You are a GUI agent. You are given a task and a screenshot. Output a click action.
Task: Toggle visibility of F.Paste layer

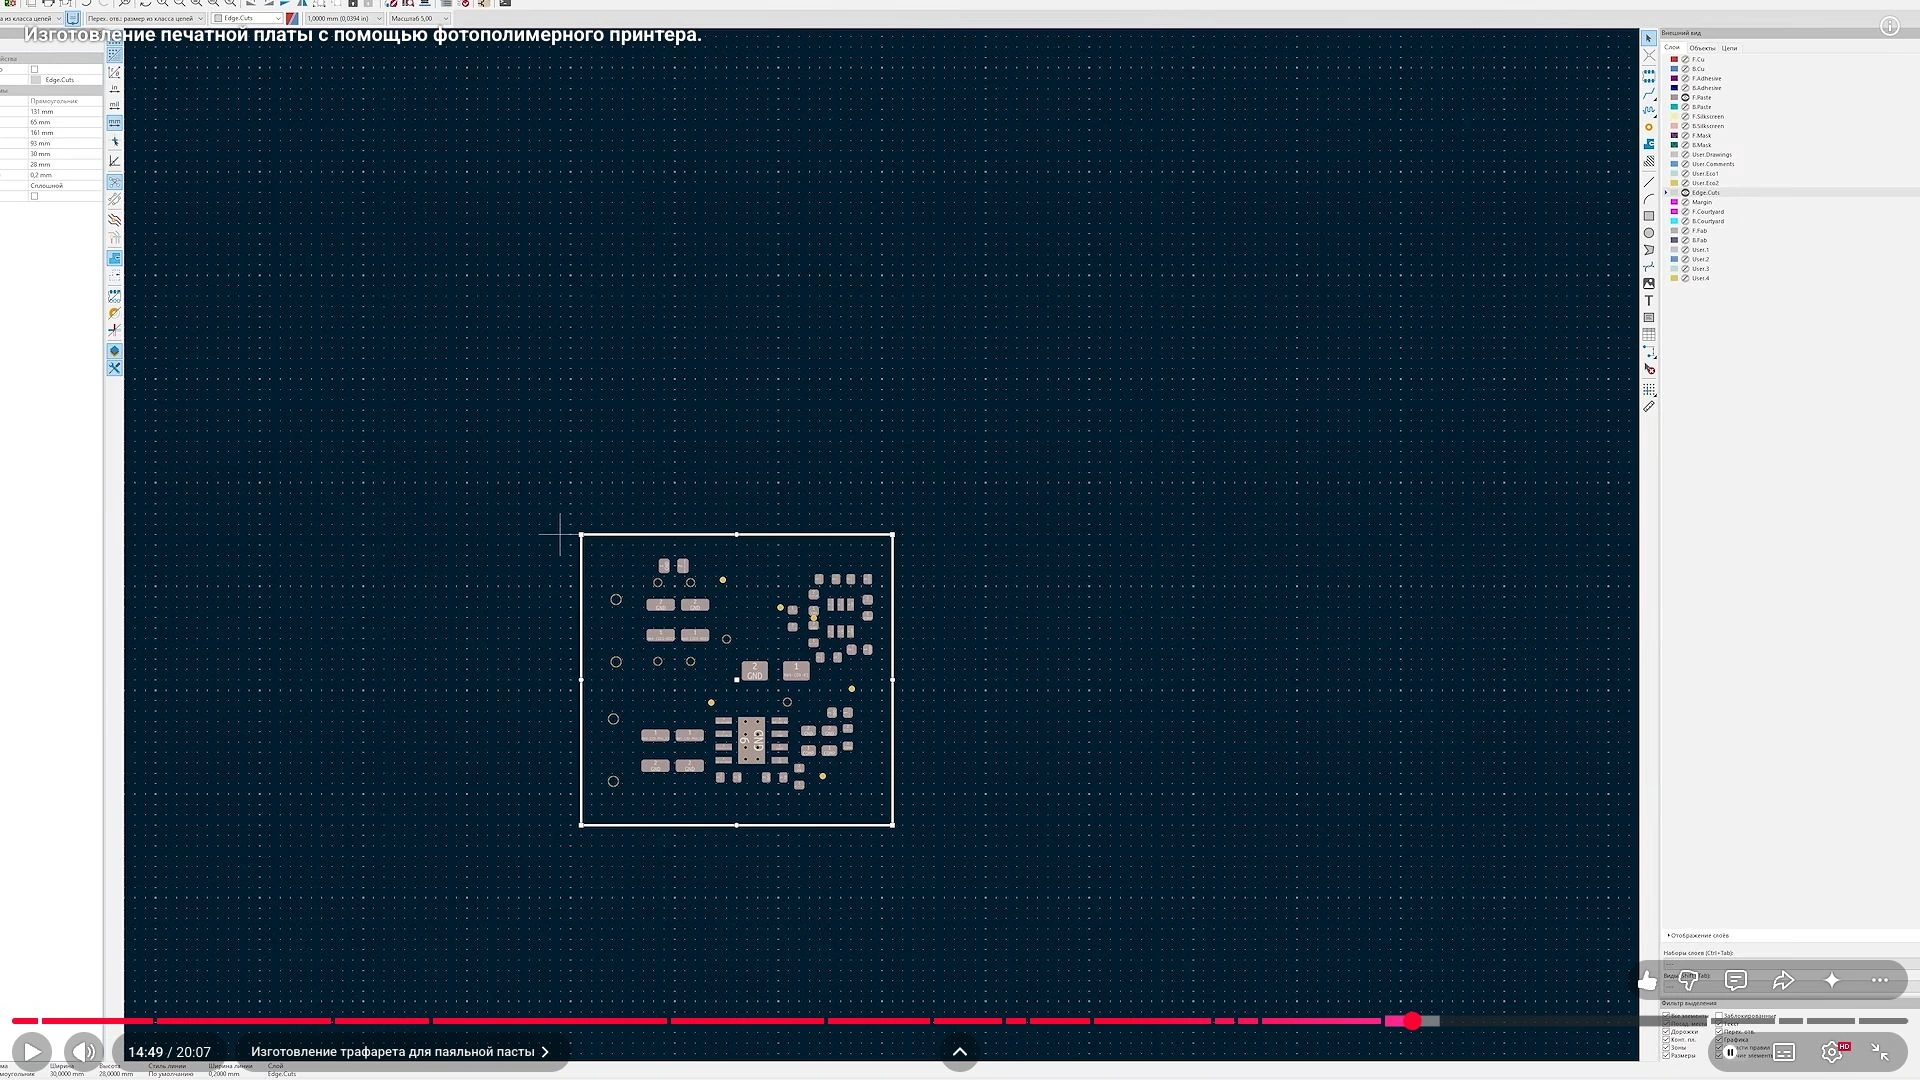[x=1685, y=98]
